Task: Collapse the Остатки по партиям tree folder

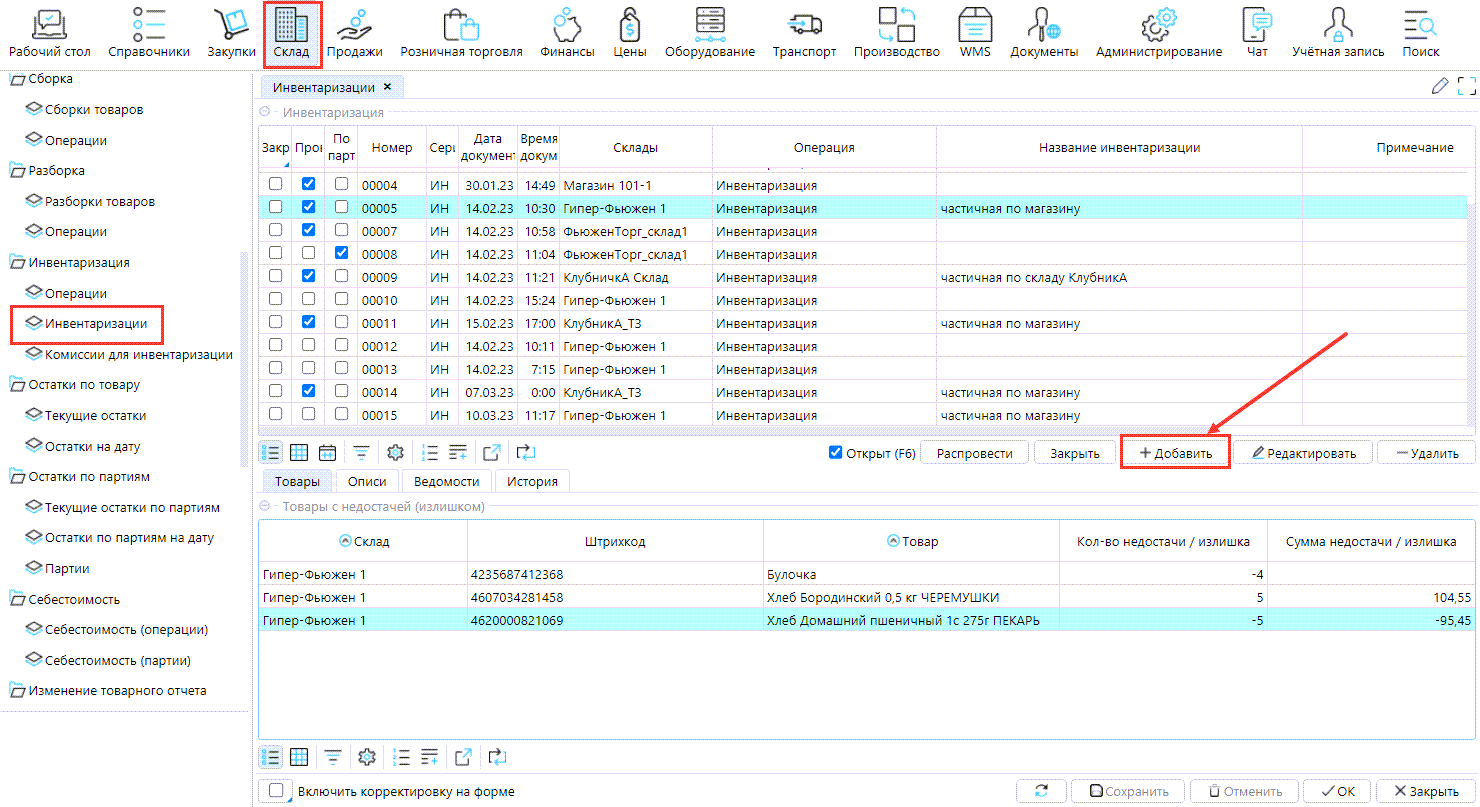Action: point(17,477)
